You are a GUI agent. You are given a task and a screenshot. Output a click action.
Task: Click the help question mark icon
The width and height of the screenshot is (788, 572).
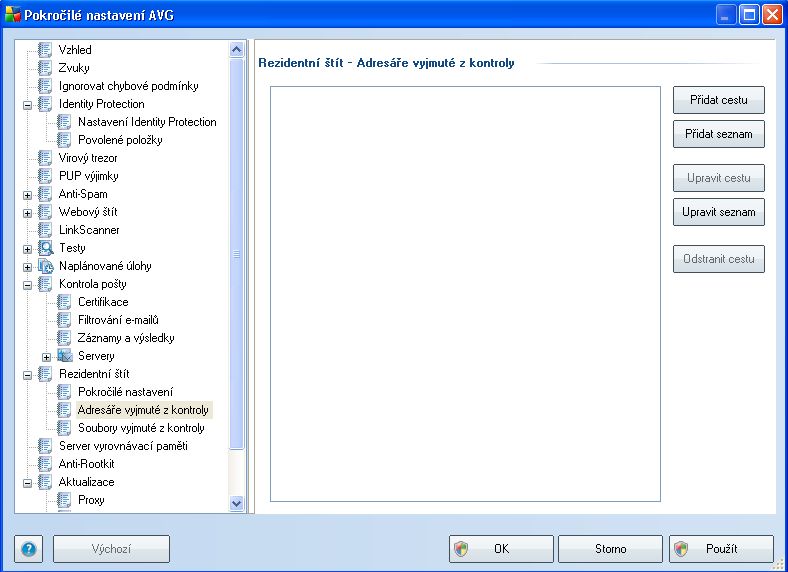coord(29,549)
